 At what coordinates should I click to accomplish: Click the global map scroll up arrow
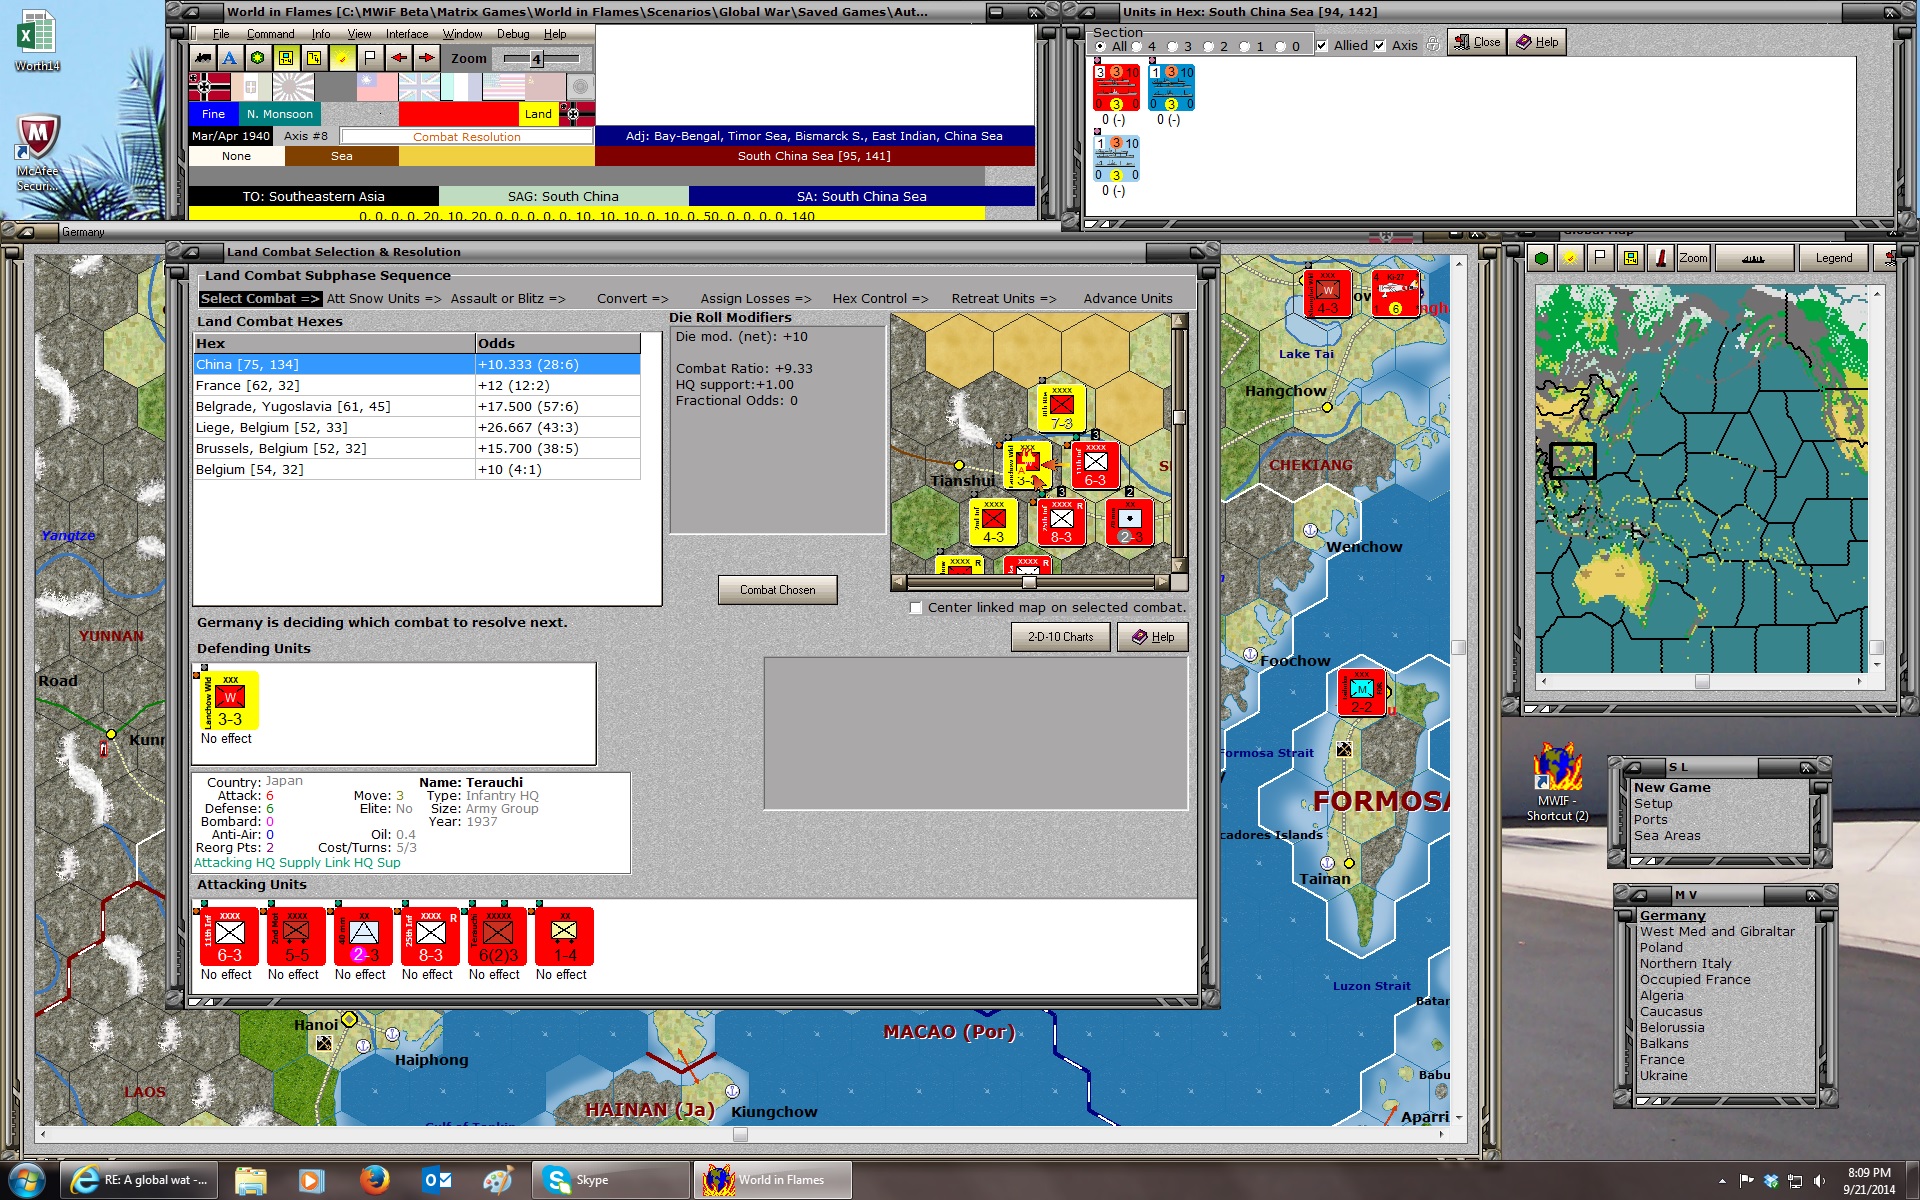coord(1876,294)
